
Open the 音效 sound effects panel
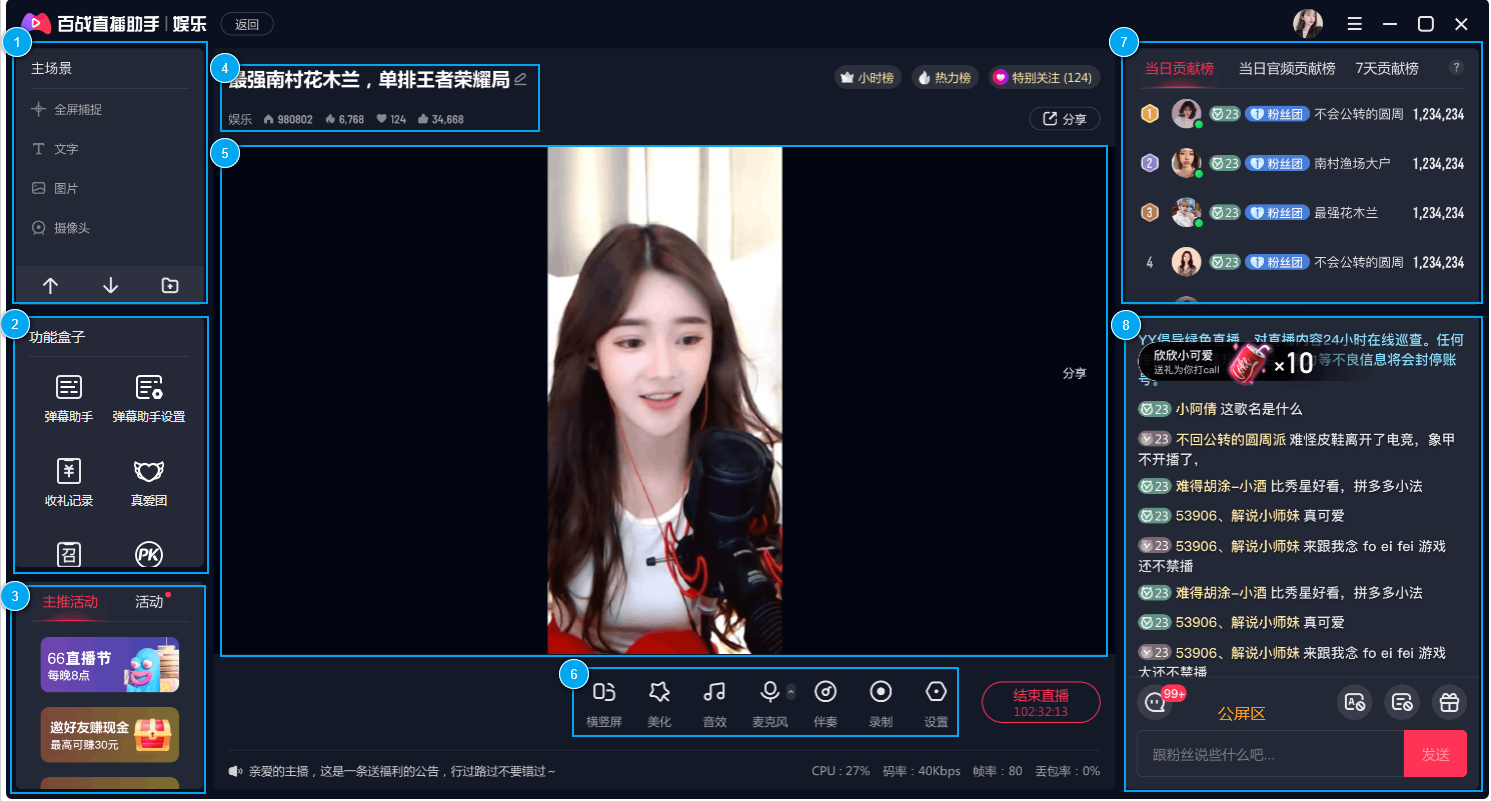coord(714,703)
